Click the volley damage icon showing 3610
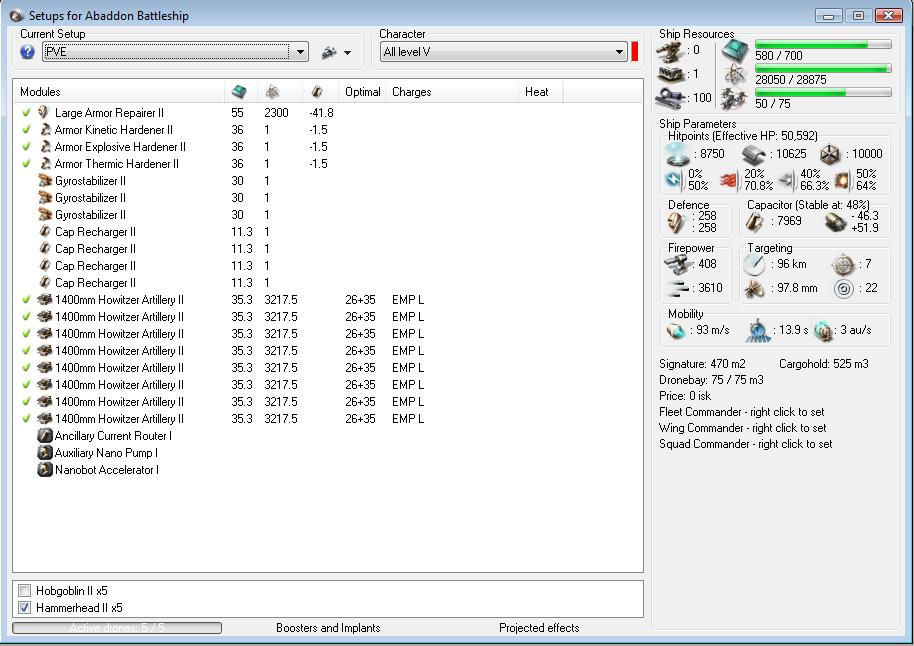 (678, 288)
